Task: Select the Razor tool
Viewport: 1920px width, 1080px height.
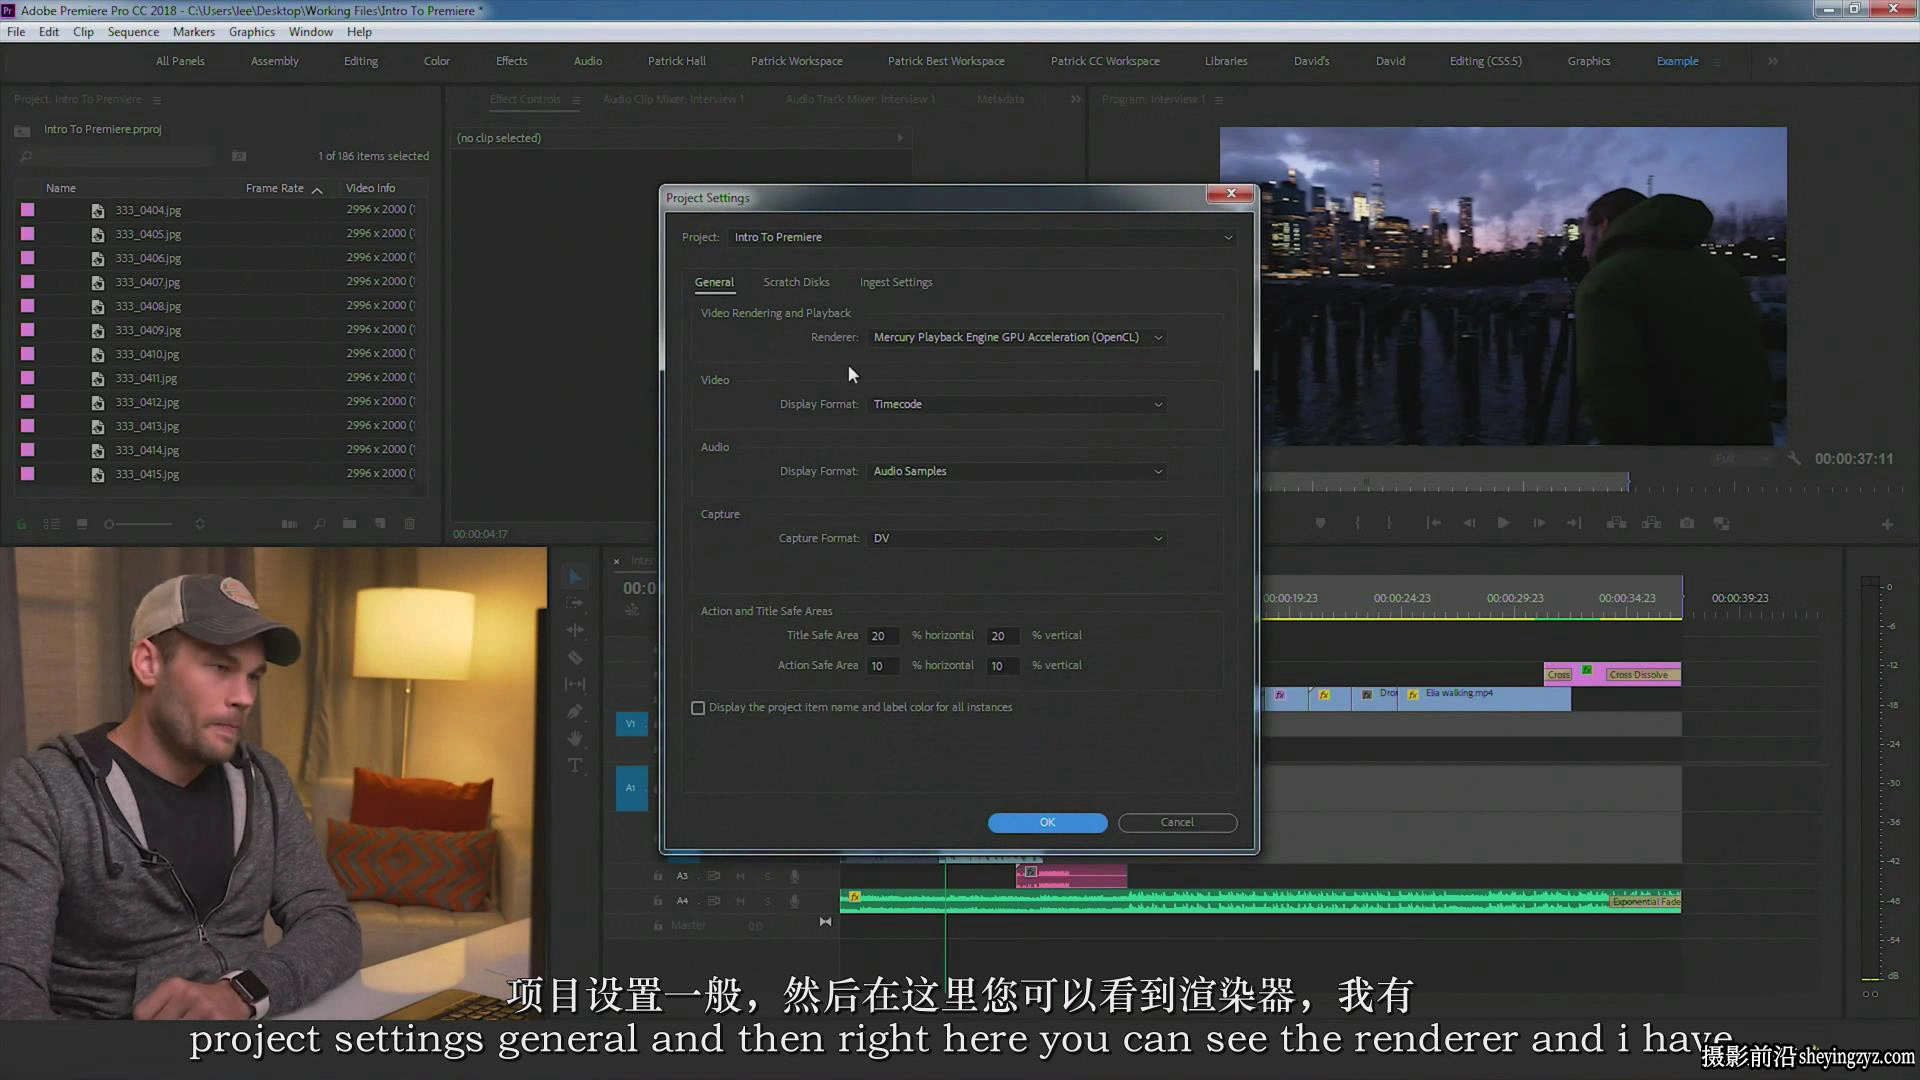Action: tap(575, 657)
